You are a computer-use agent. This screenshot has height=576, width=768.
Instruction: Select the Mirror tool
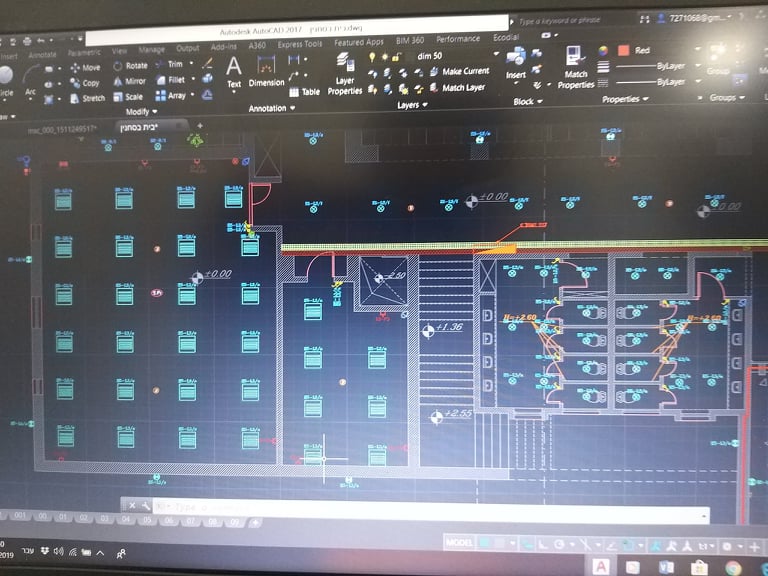click(129, 81)
